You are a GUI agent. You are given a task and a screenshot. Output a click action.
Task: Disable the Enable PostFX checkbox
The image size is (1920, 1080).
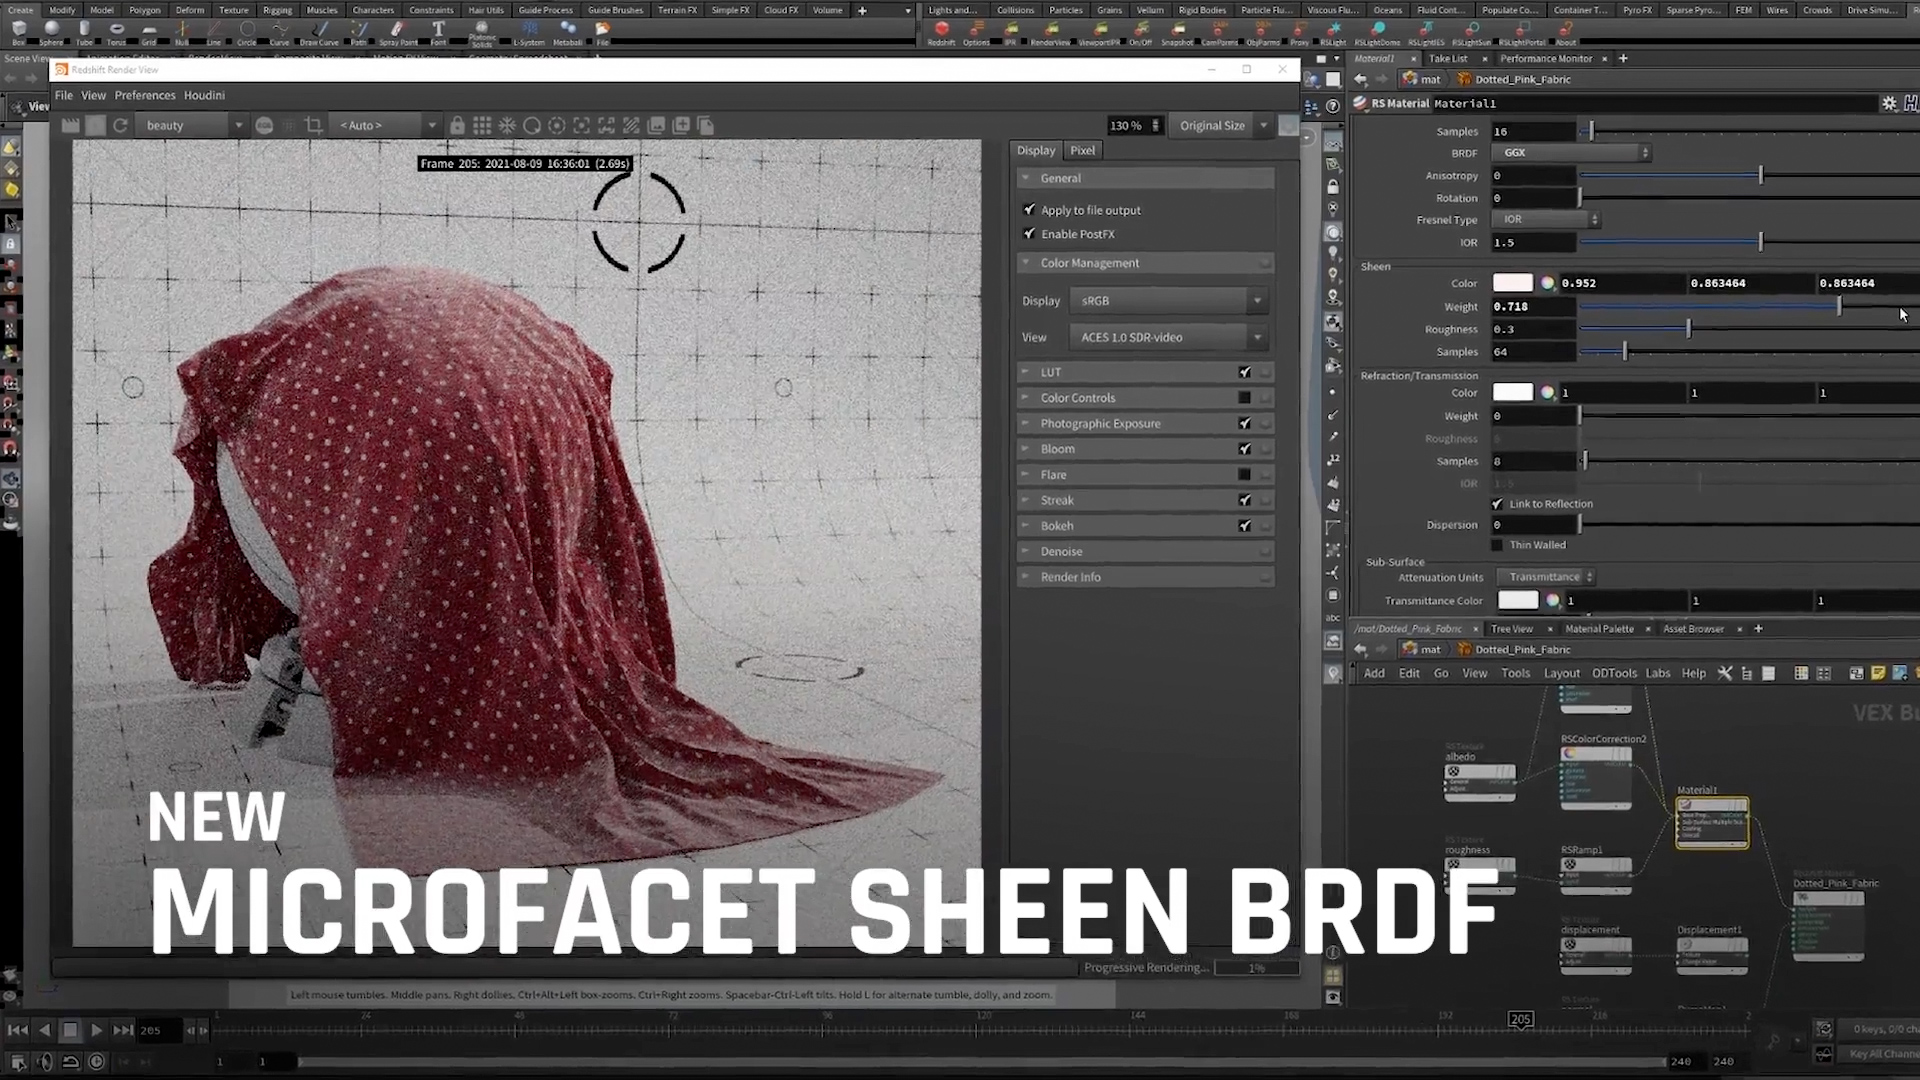coord(1029,234)
